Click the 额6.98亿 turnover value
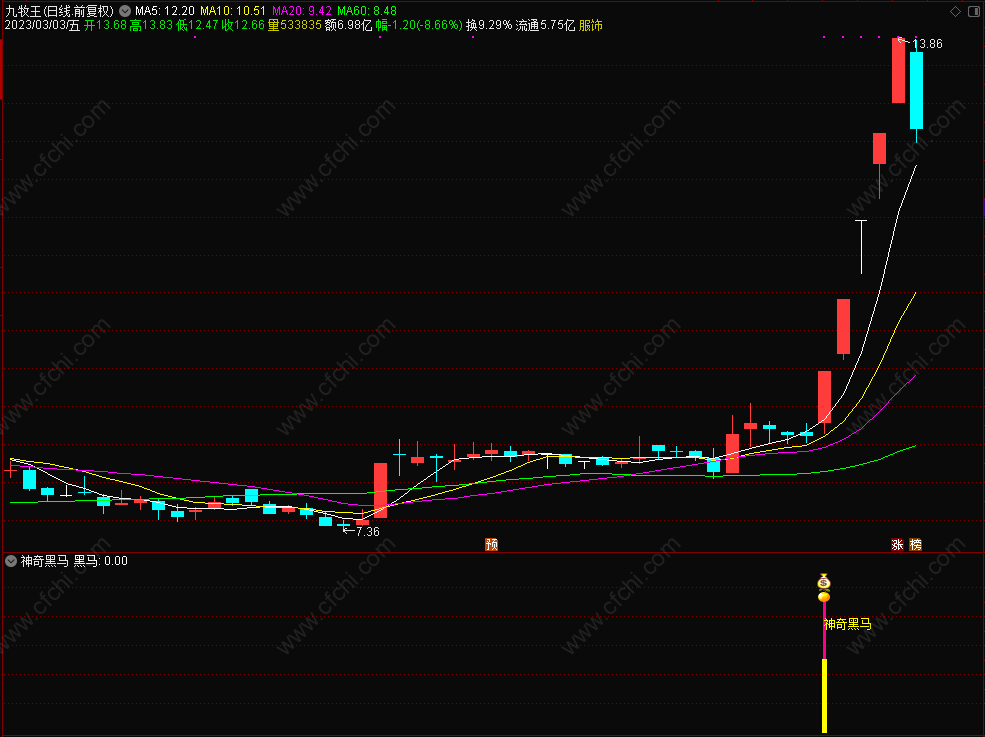This screenshot has height=737, width=985. (x=349, y=25)
